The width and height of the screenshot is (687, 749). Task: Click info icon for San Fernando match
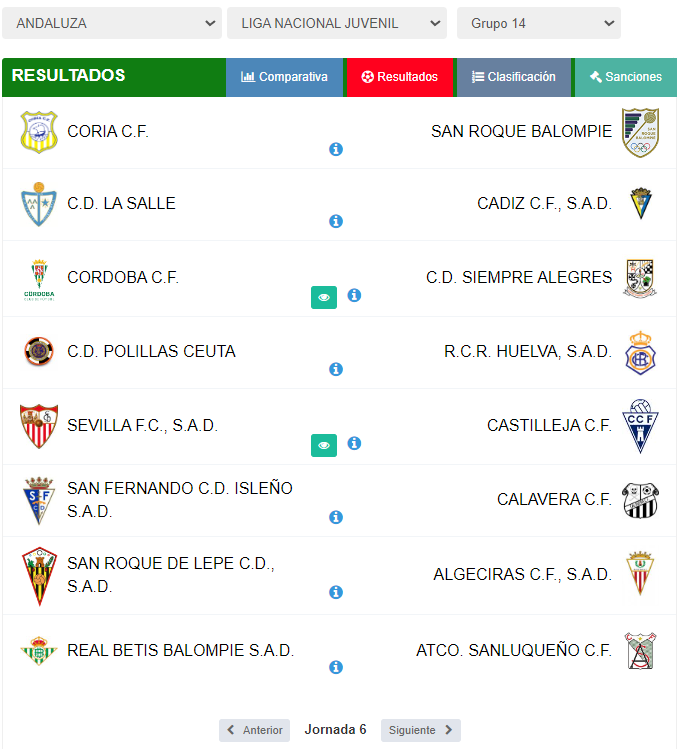click(x=336, y=517)
